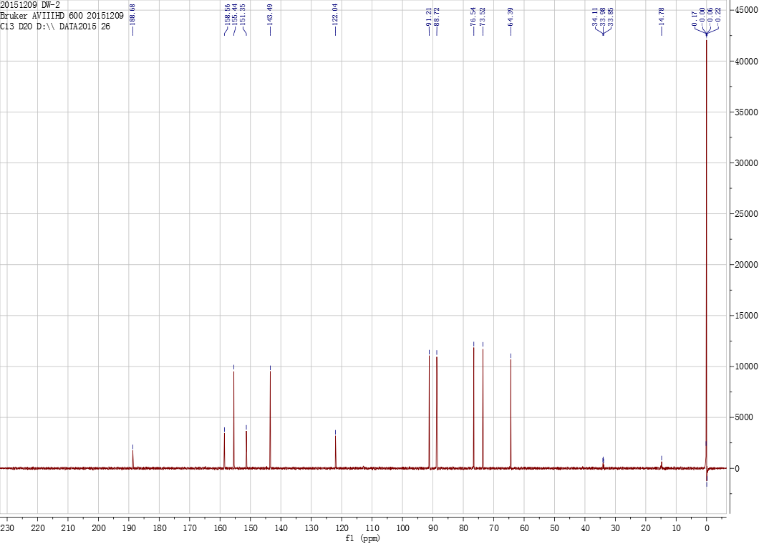Image resolution: width=779 pixels, height=545 pixels.
Task: Select the 143.49 peak label
Action: [270, 14]
